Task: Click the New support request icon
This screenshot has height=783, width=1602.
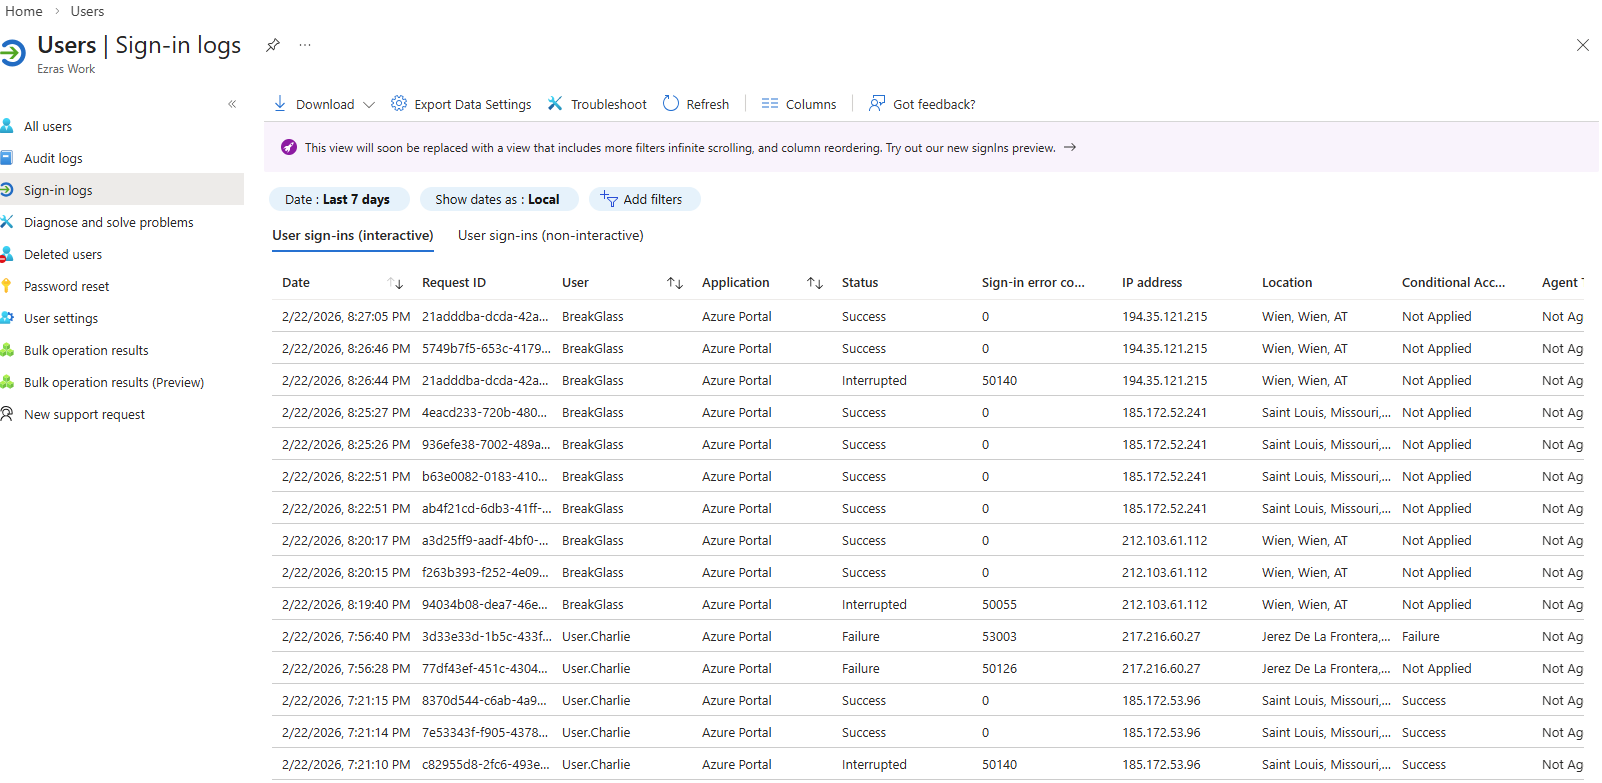Action: tap(6, 414)
